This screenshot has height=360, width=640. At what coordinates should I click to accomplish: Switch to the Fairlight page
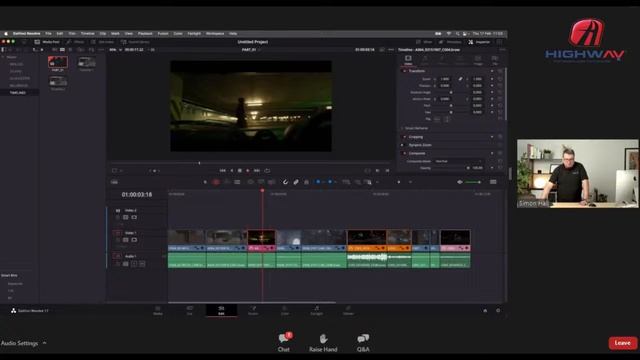click(316, 310)
